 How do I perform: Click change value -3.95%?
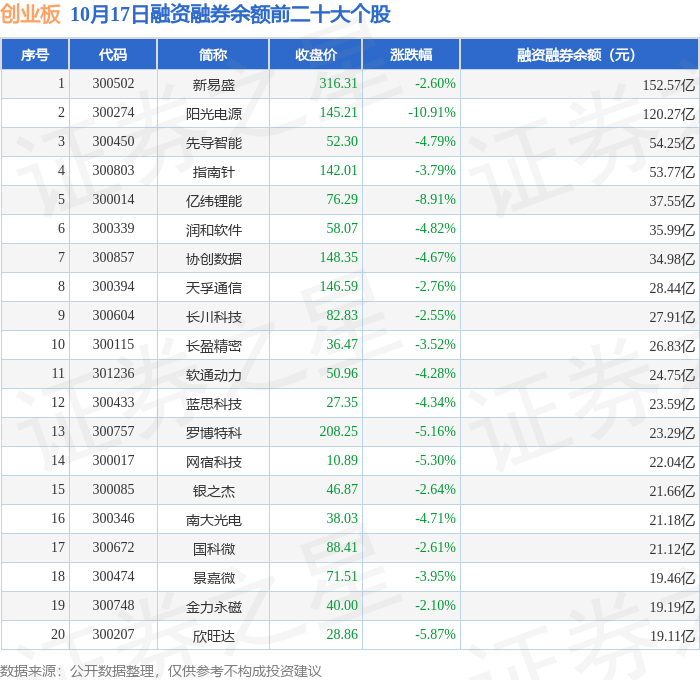click(x=435, y=576)
